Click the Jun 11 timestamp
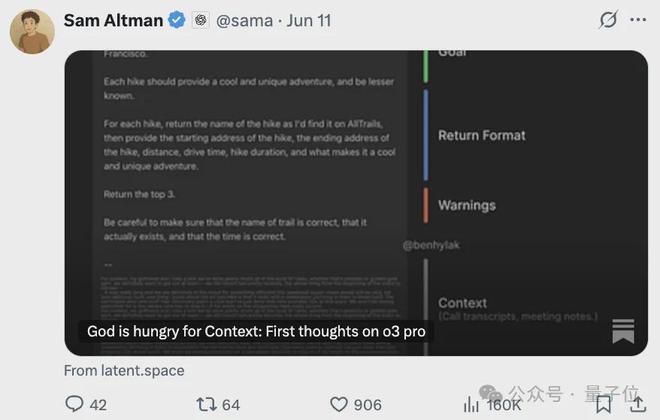The image size is (660, 420). [x=309, y=20]
